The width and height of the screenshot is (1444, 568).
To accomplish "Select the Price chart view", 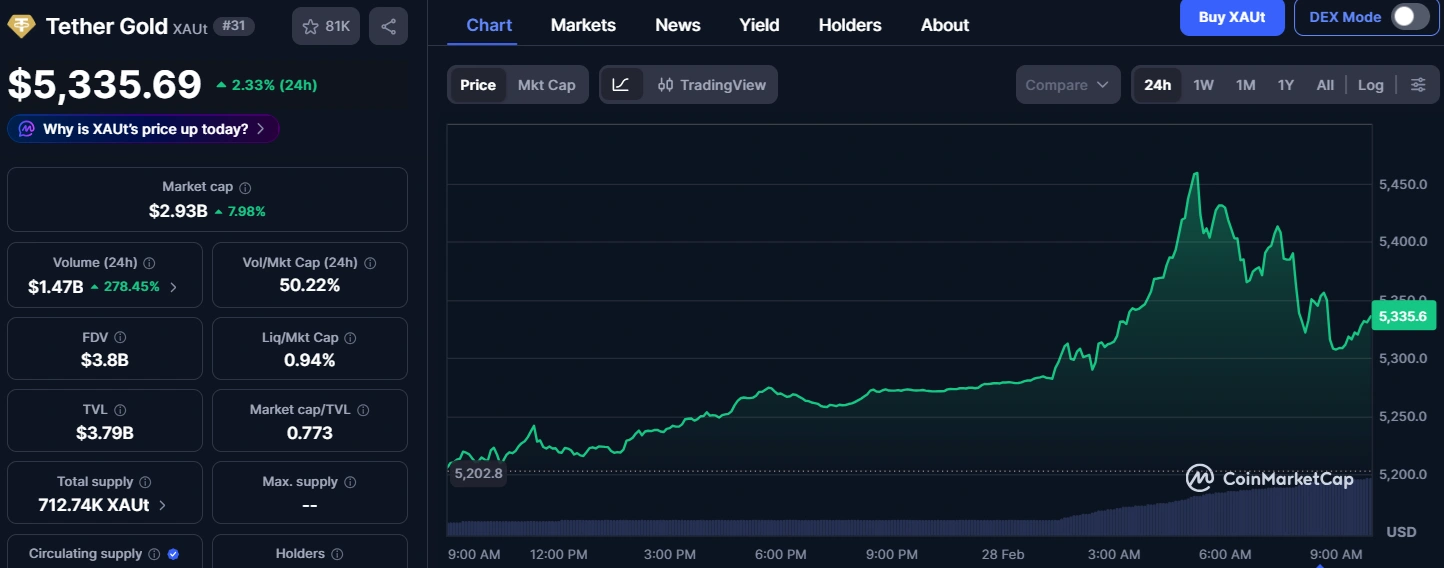I will point(478,85).
